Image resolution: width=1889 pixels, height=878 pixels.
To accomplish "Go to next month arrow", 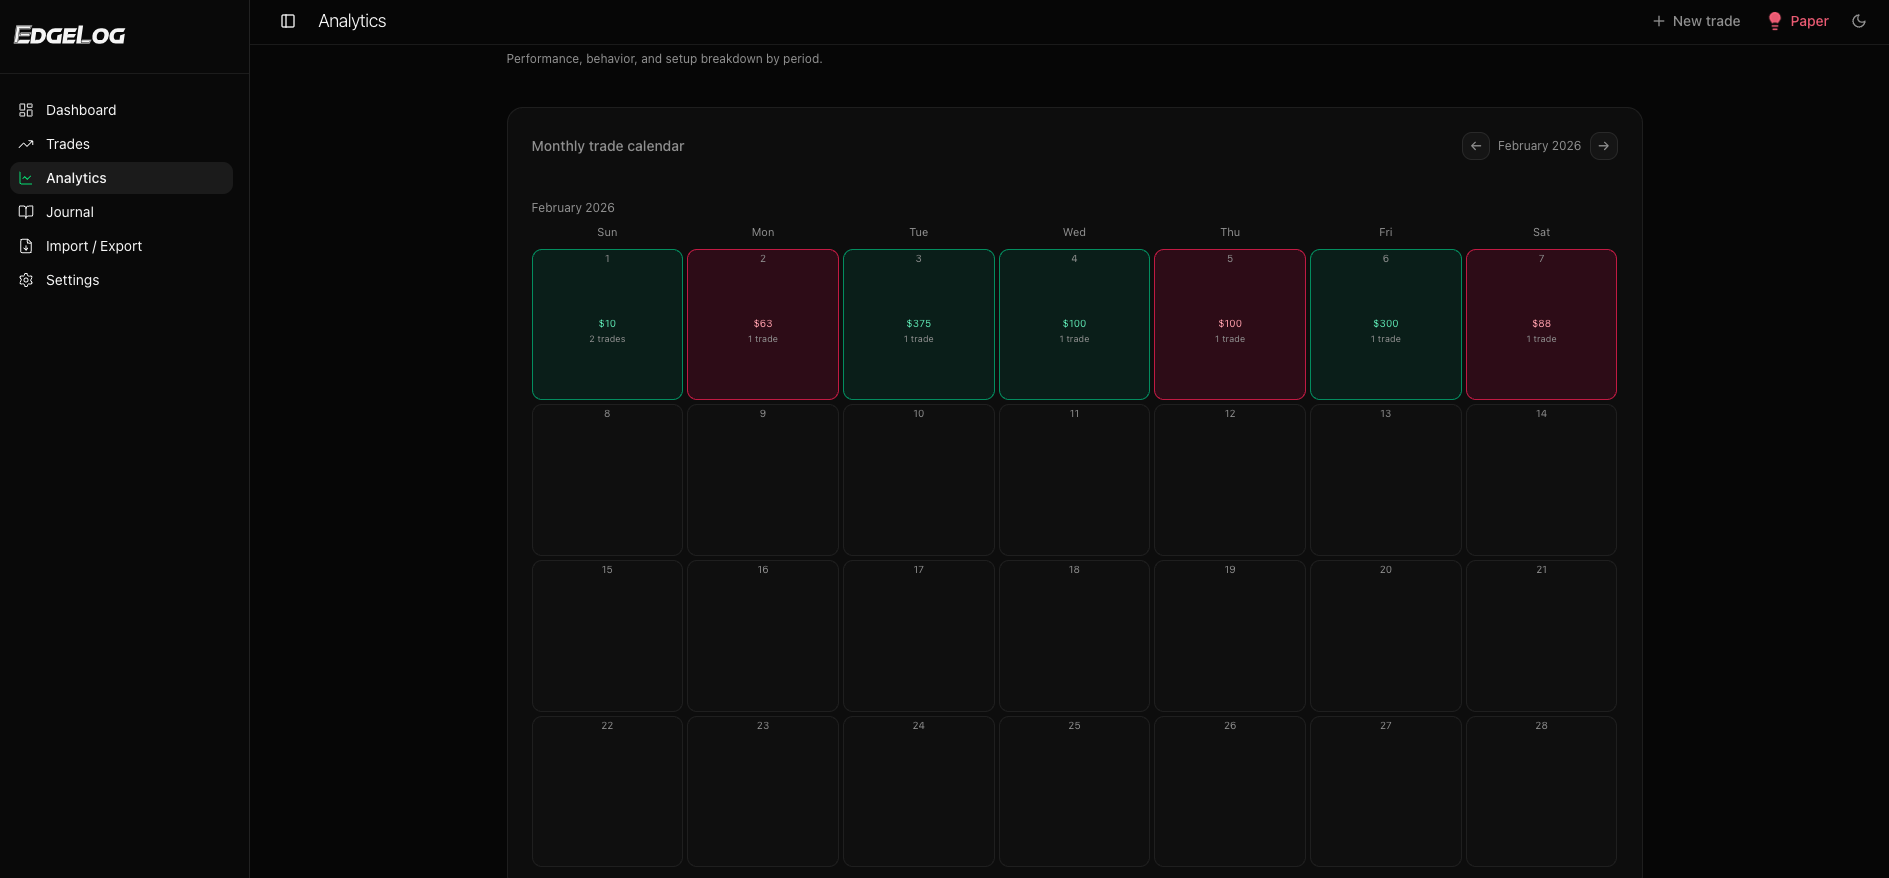I will point(1604,146).
